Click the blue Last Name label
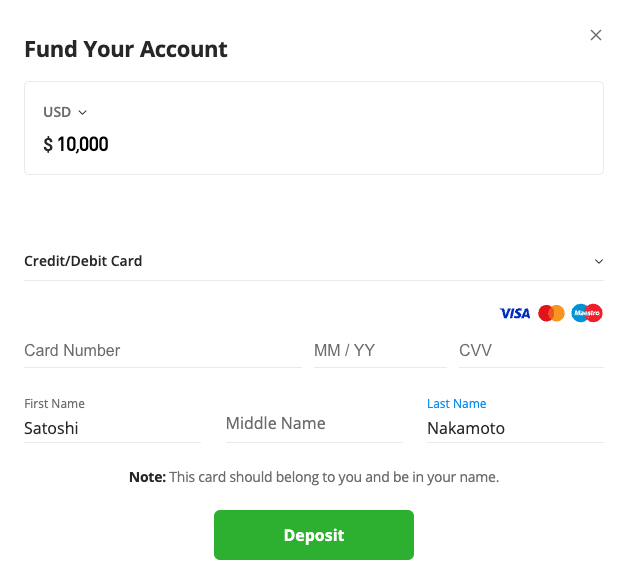The width and height of the screenshot is (629, 586). coord(456,404)
